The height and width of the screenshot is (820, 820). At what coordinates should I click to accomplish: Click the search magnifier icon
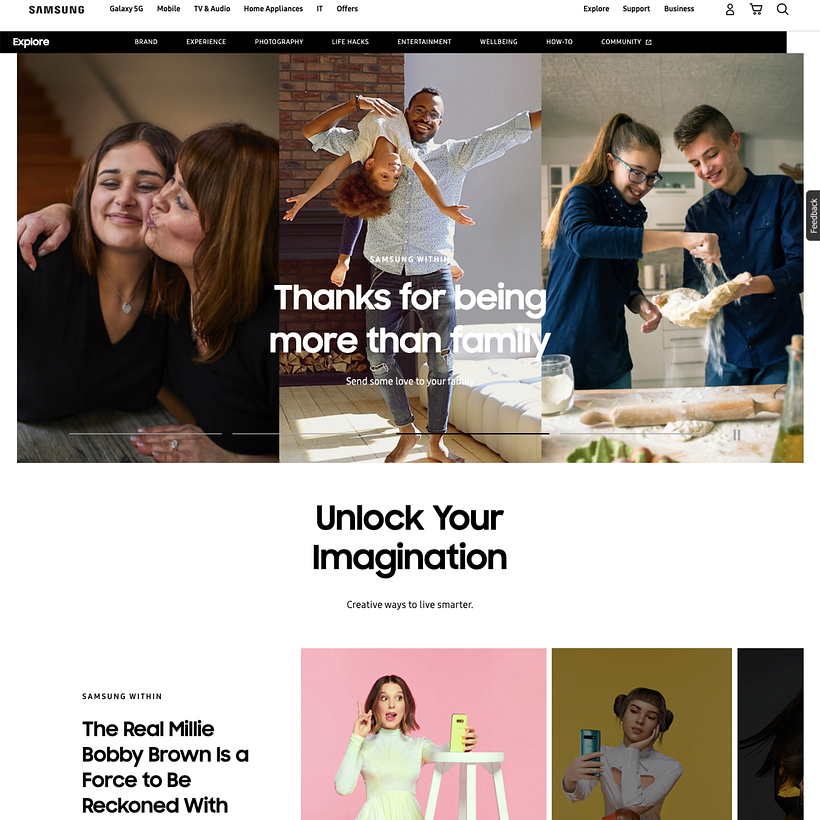tap(782, 9)
